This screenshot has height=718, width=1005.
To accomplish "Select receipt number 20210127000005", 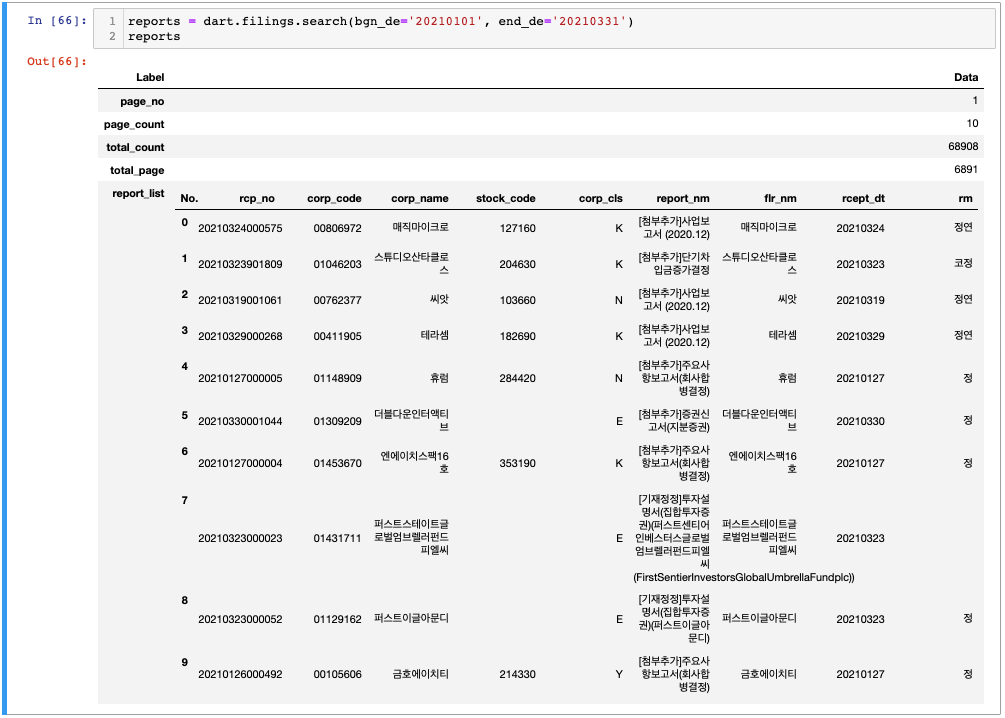I will pyautogui.click(x=240, y=378).
